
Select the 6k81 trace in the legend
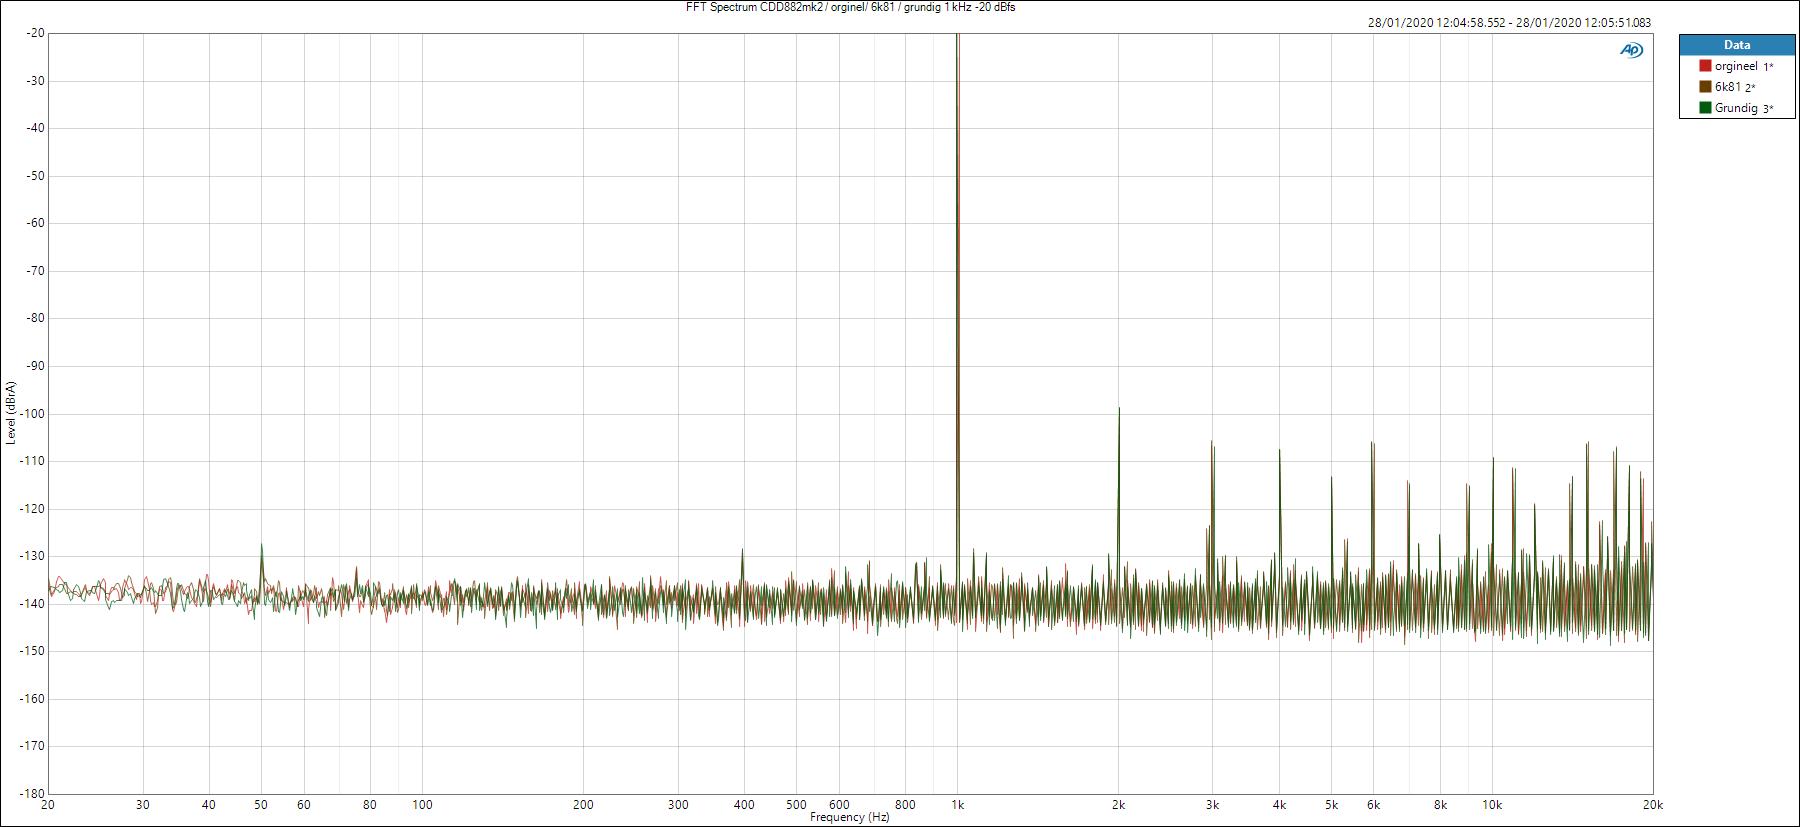pos(1728,87)
